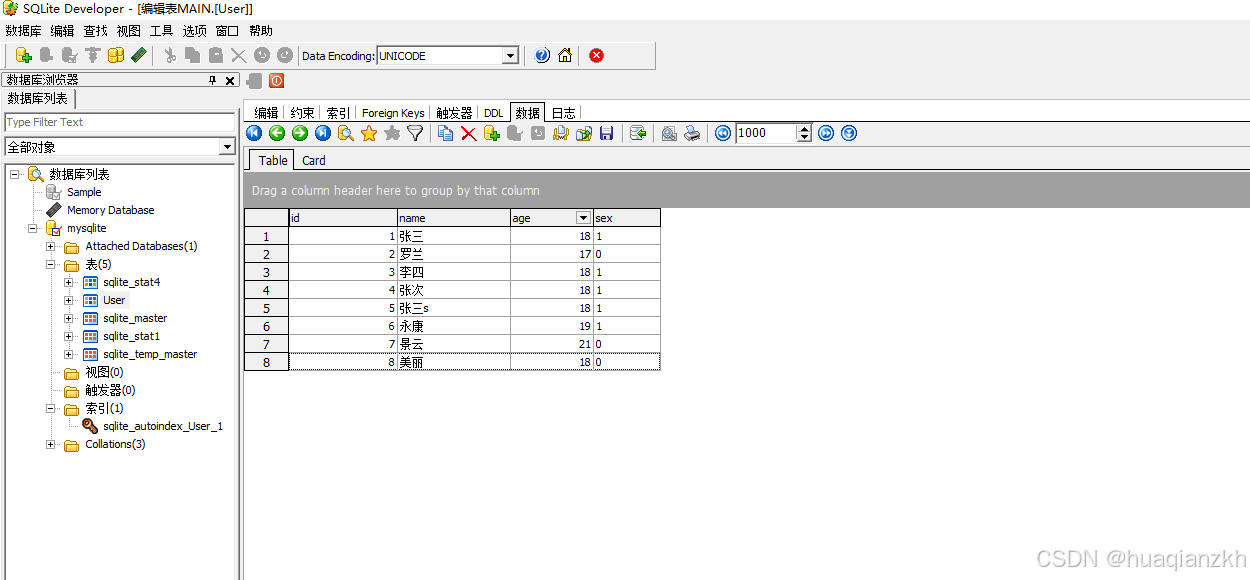This screenshot has width=1250, height=580.
Task: Click the cell containing 李四
Action: pyautogui.click(x=454, y=272)
